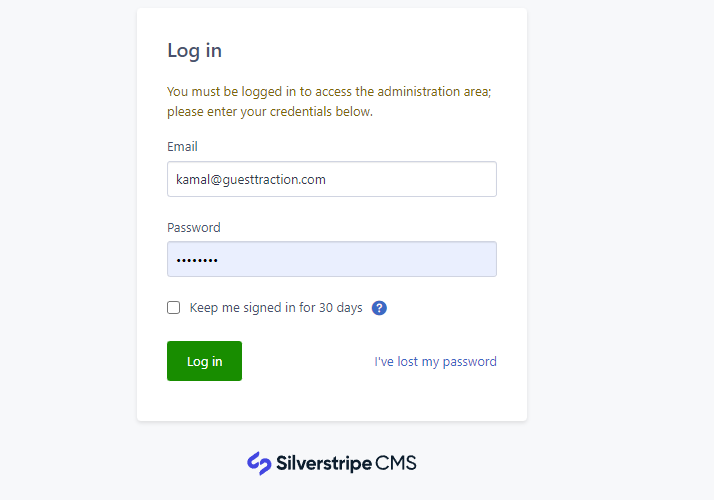Click the Silverstripe wordmark text in footer
714x500 pixels.
click(324, 464)
